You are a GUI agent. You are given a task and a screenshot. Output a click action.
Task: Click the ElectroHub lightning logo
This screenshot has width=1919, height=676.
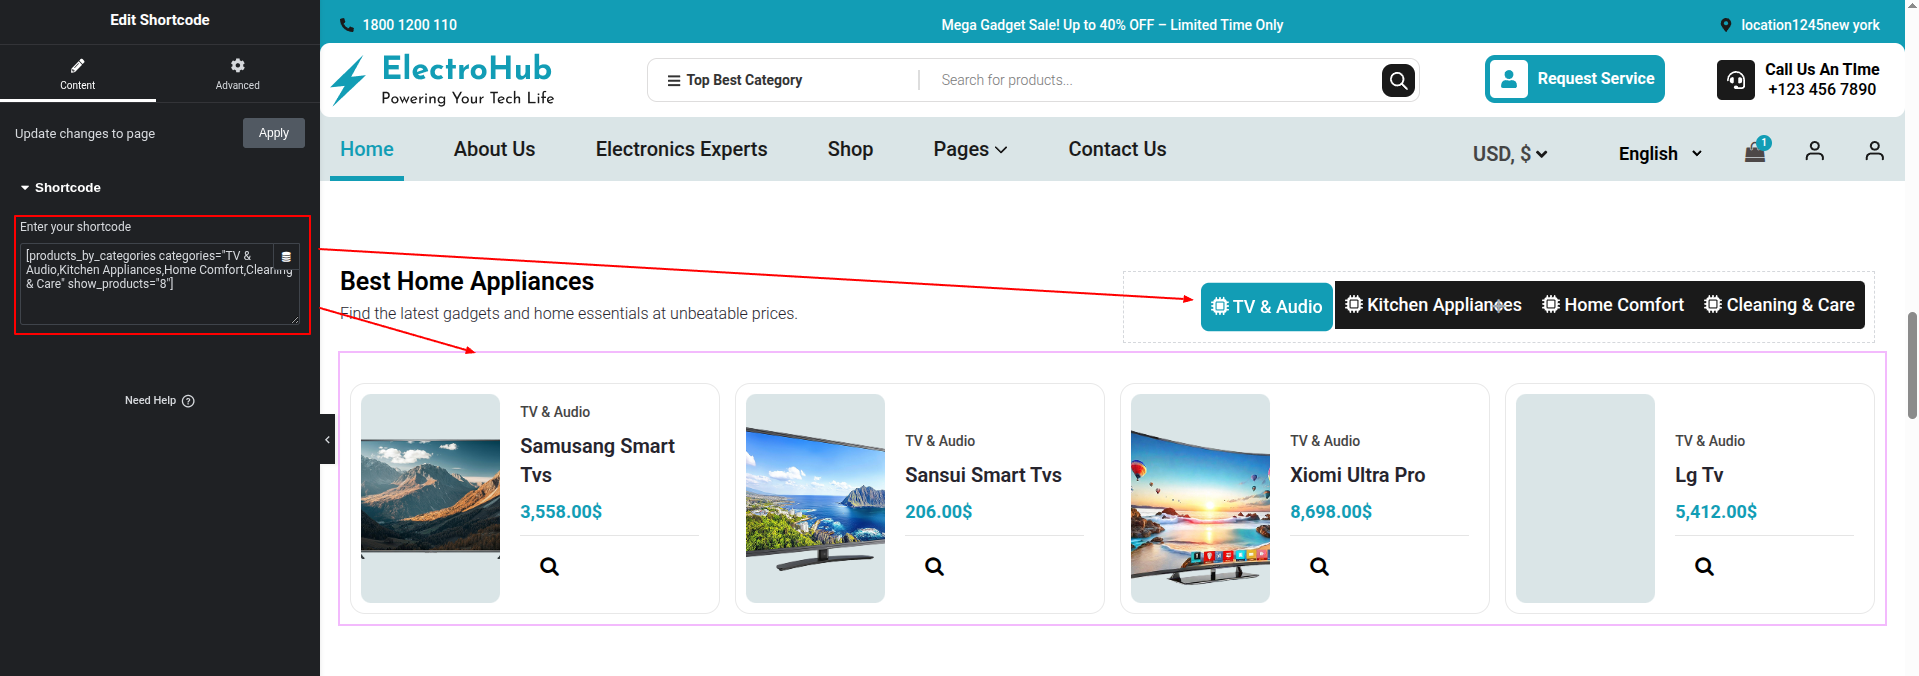[x=348, y=80]
